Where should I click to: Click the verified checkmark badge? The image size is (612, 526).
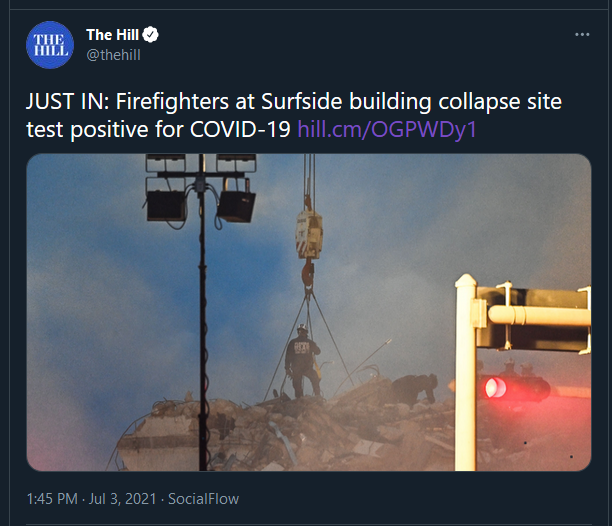150,35
